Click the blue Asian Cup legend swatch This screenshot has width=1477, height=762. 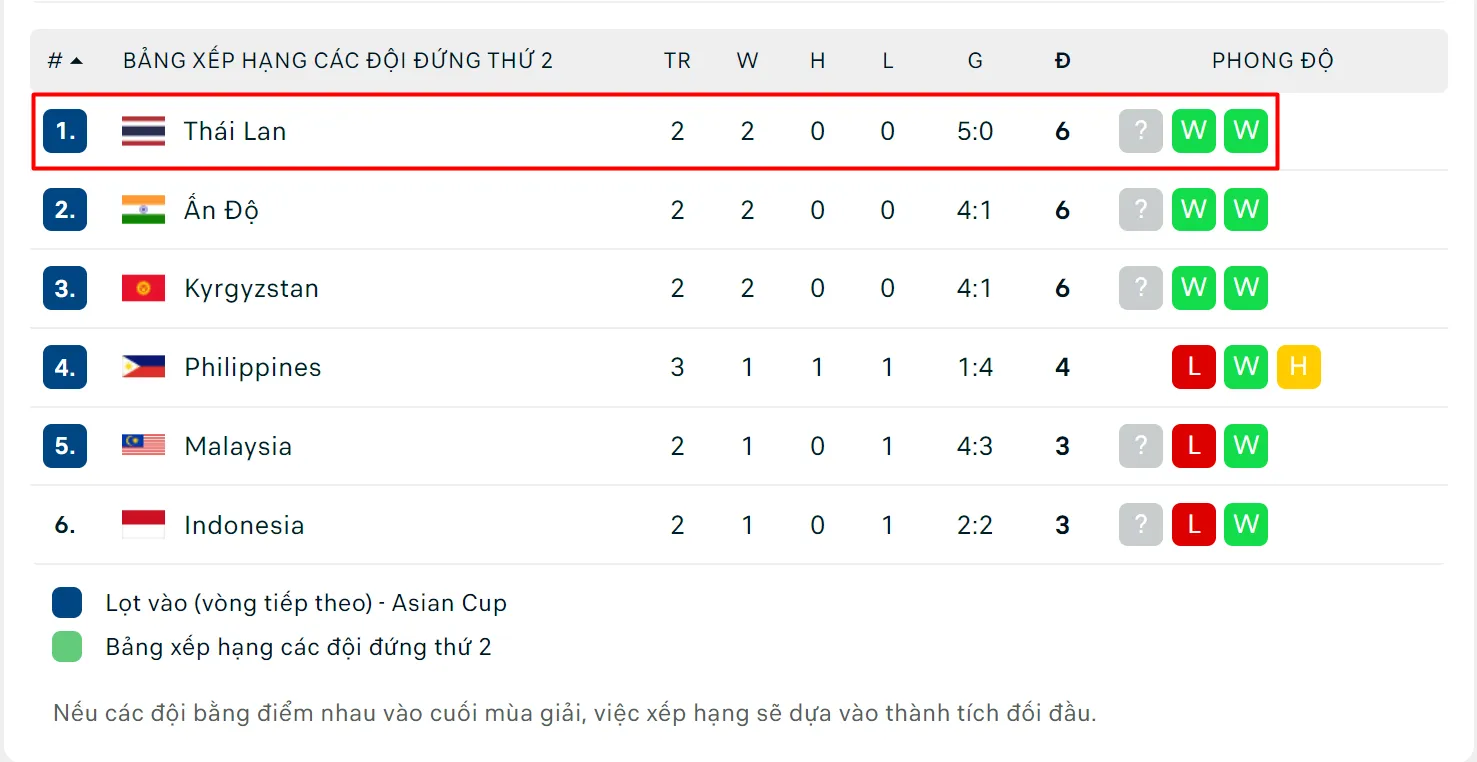click(x=67, y=603)
